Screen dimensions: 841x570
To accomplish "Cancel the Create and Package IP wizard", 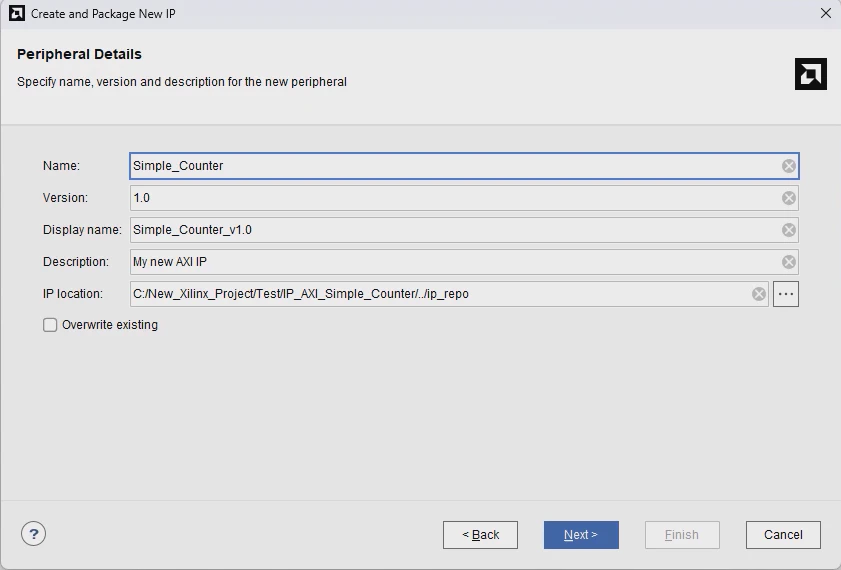I will click(x=783, y=535).
